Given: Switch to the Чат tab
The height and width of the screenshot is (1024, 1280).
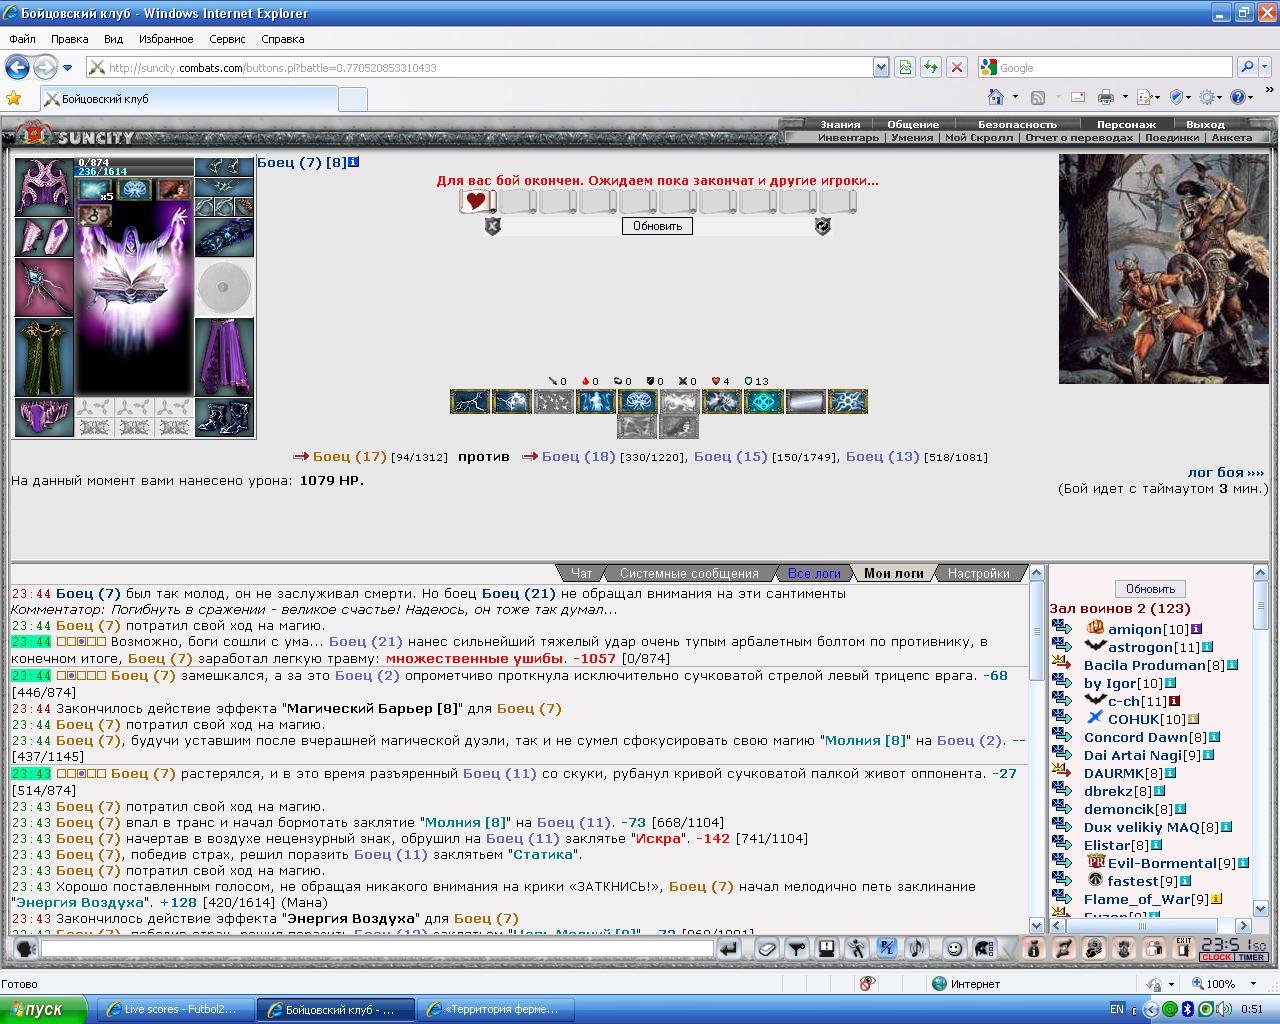Looking at the screenshot, I should [581, 573].
